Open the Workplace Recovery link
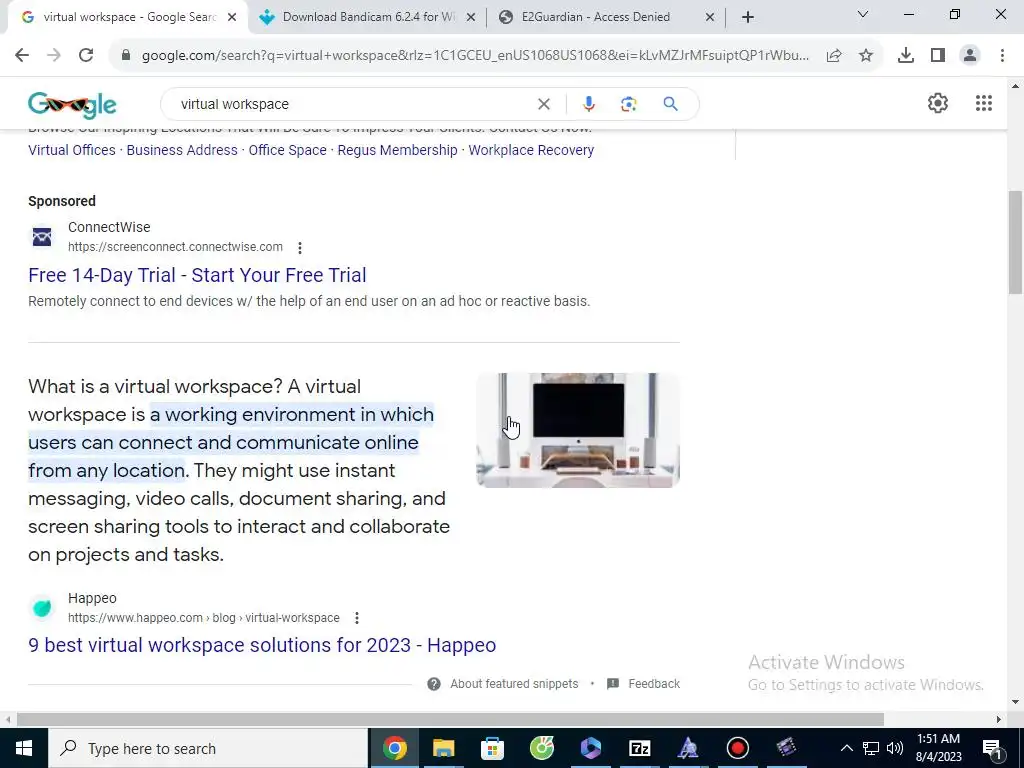Image resolution: width=1024 pixels, height=768 pixels. click(x=532, y=150)
